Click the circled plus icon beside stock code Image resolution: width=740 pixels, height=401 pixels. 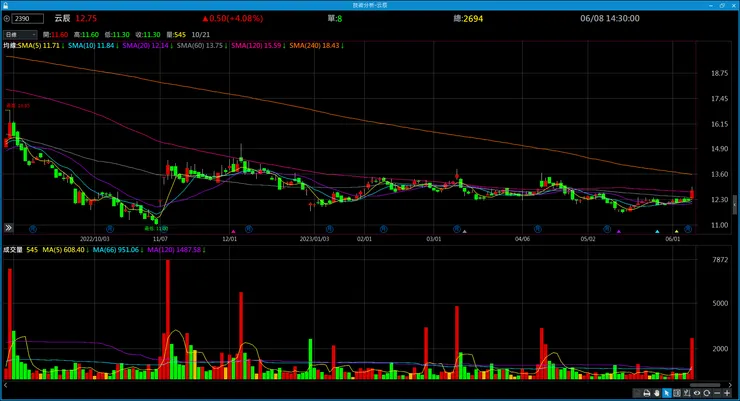(7, 19)
